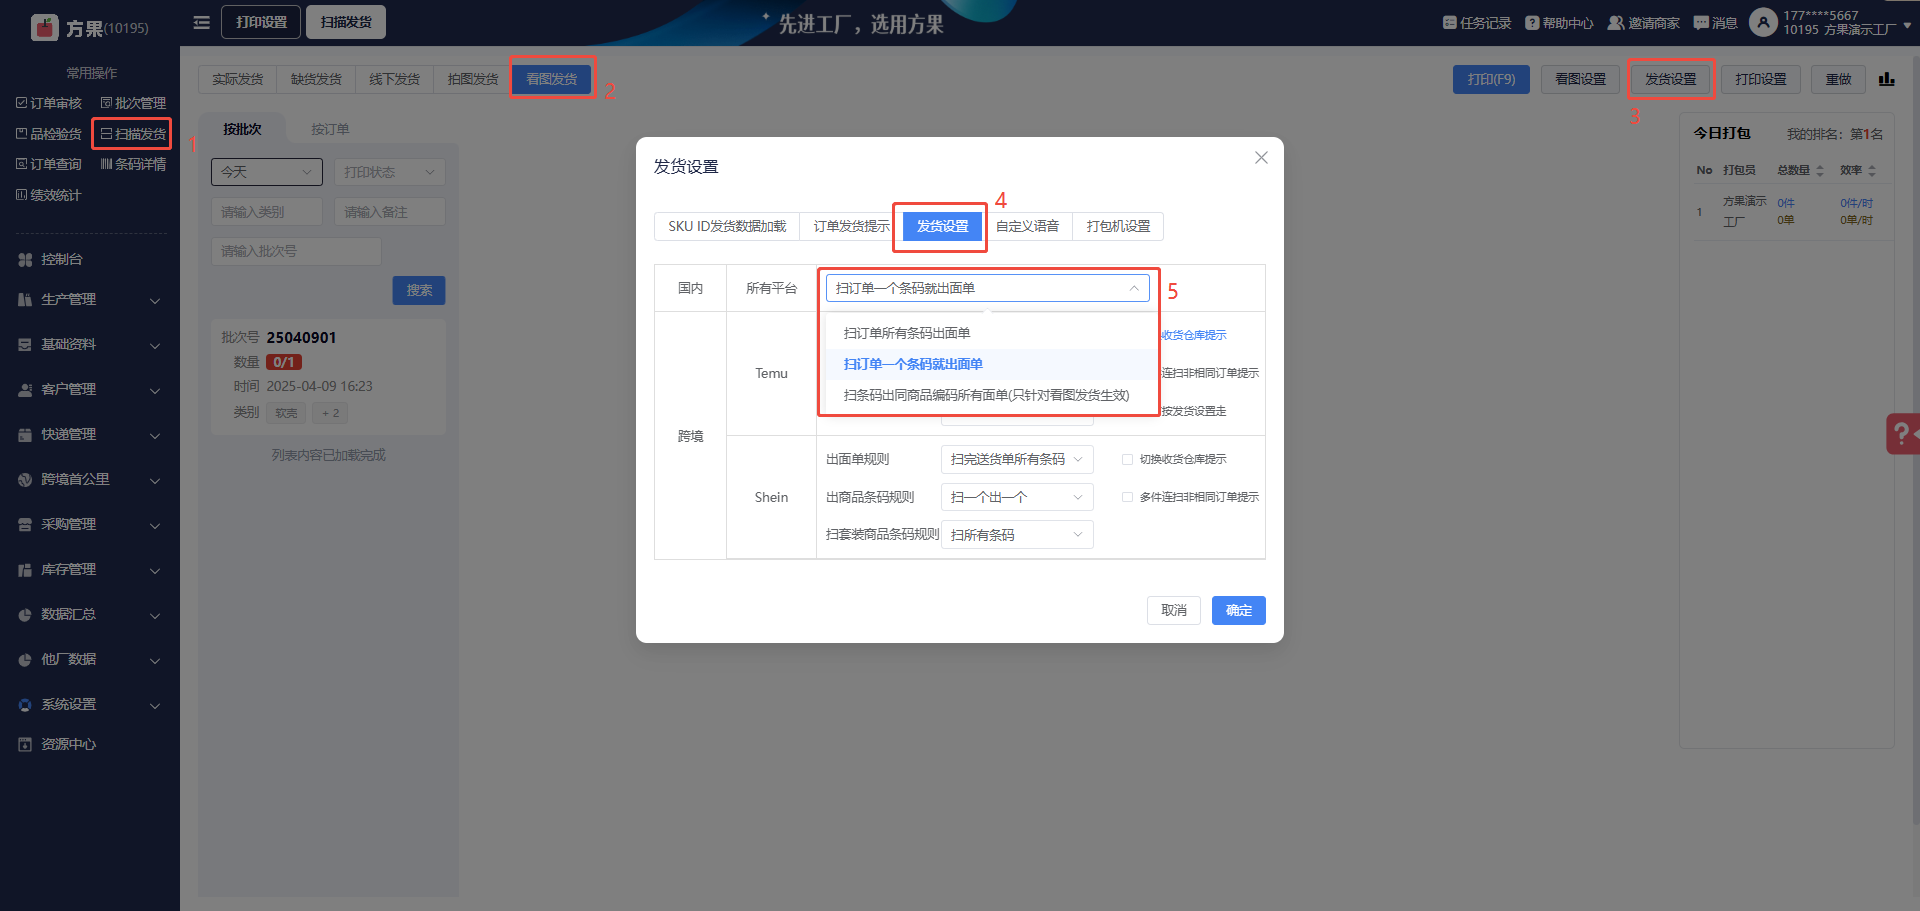This screenshot has height=911, width=1920.
Task: Sort by 总数量 column arrows
Action: point(1820,171)
